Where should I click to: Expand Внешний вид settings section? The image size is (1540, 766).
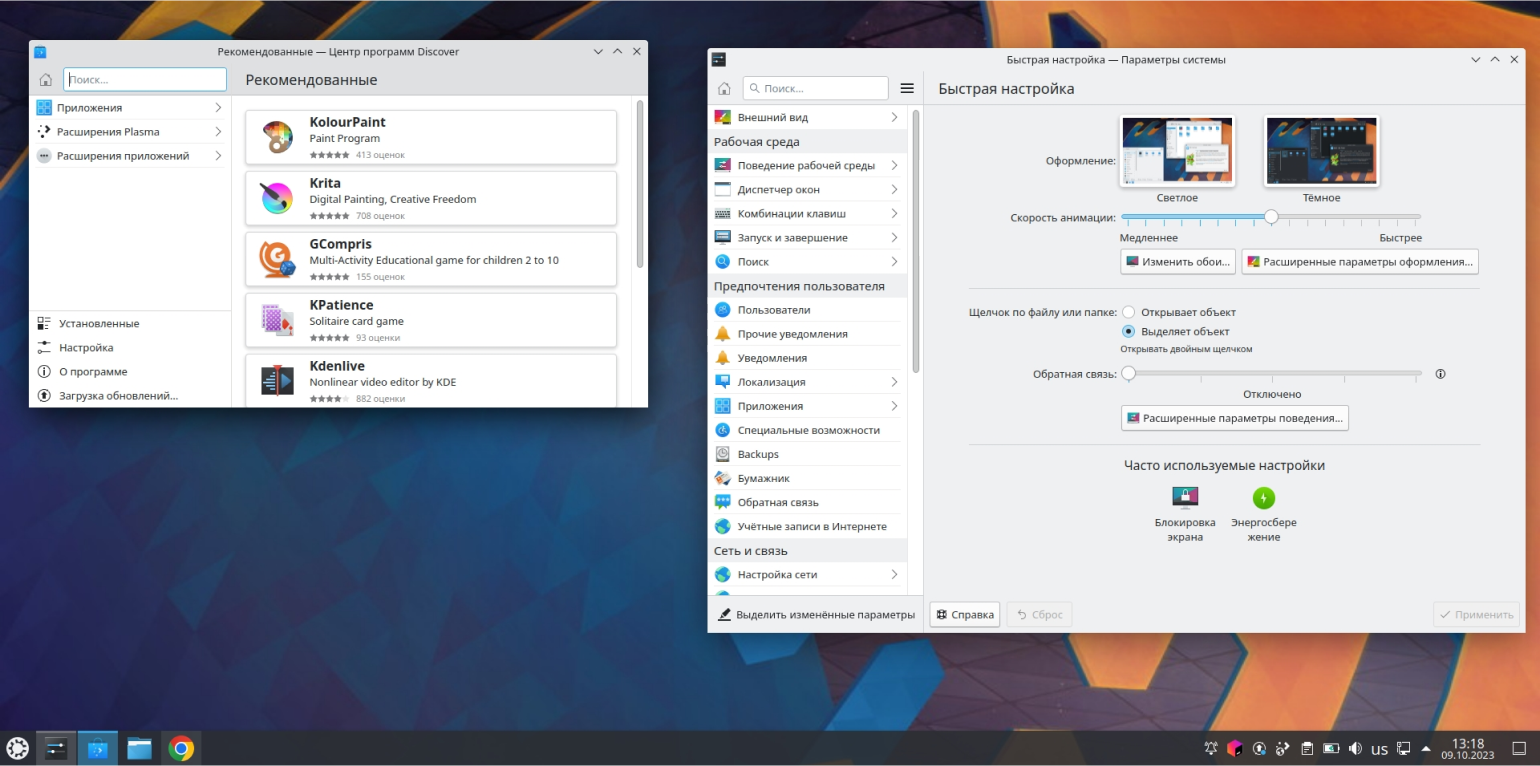click(806, 117)
